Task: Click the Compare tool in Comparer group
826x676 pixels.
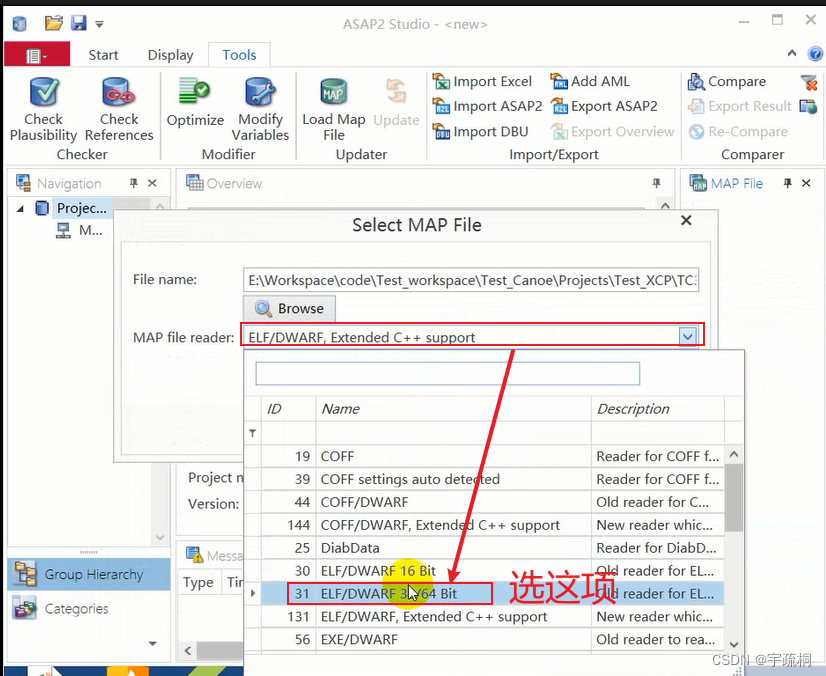Action: point(726,82)
